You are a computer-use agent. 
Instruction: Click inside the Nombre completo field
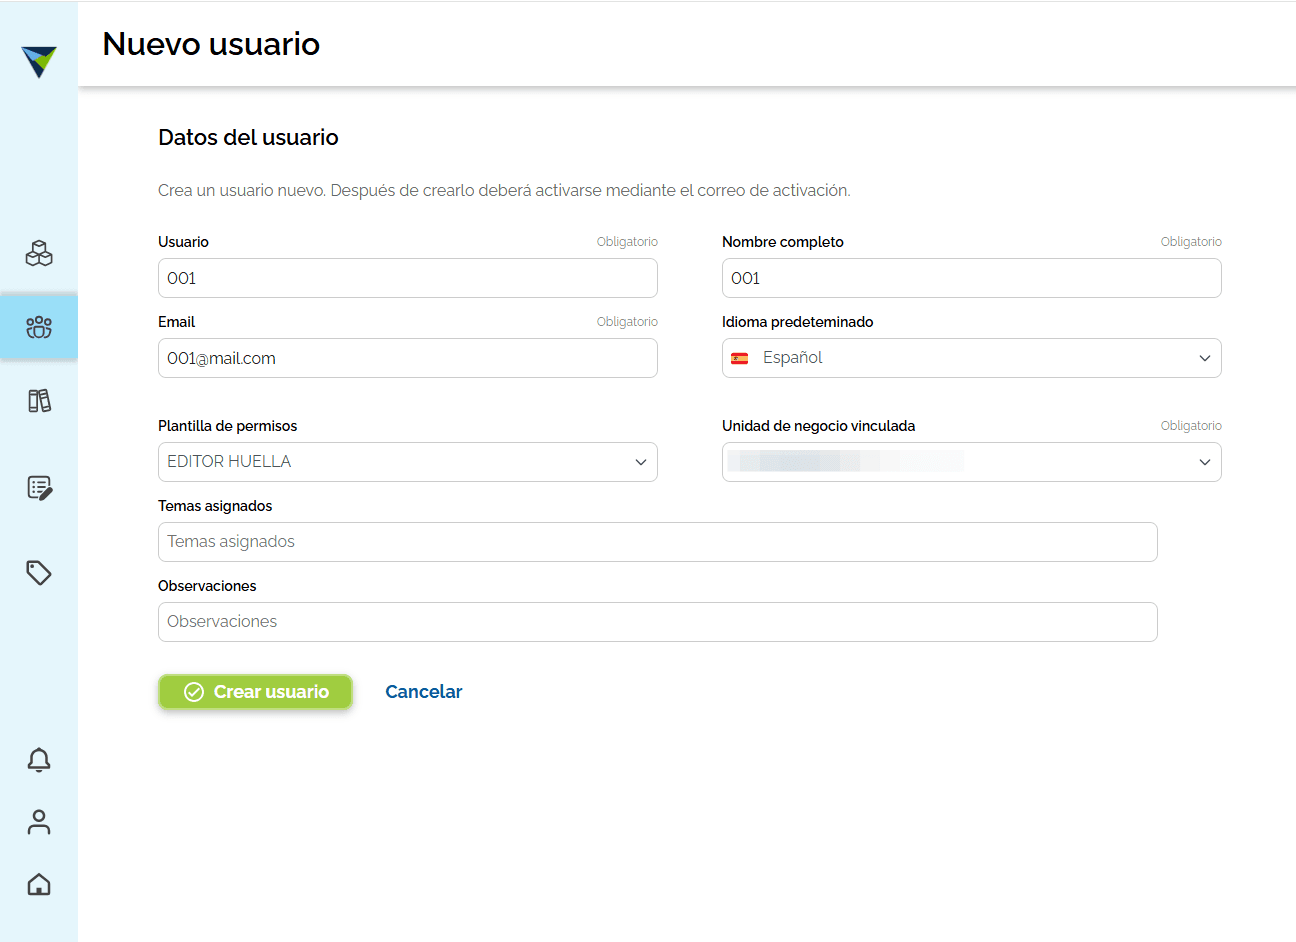[972, 278]
